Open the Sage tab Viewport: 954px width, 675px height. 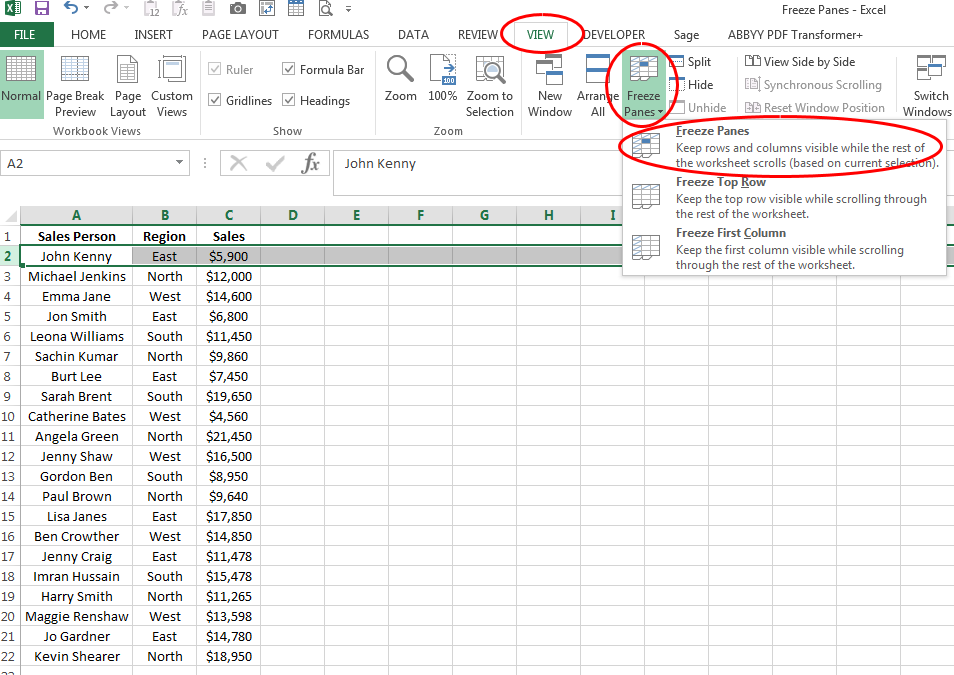tap(686, 35)
